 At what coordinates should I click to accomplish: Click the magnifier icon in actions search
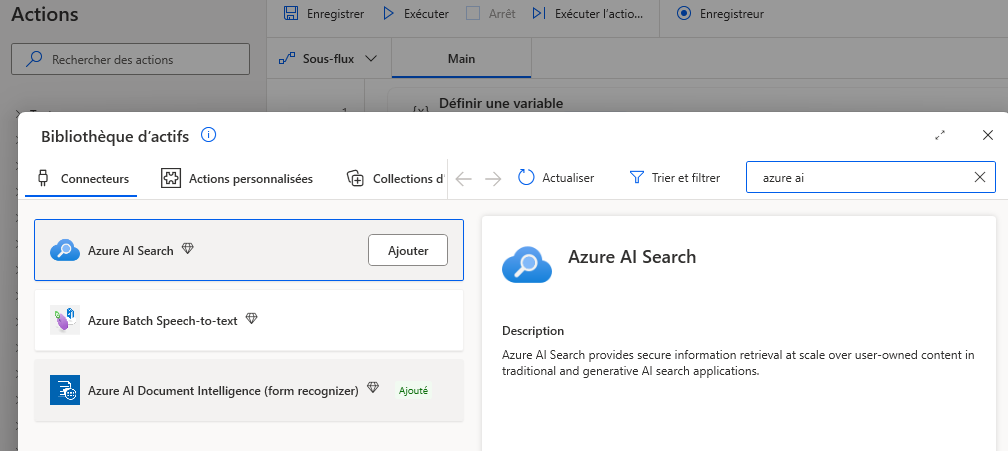pos(33,59)
